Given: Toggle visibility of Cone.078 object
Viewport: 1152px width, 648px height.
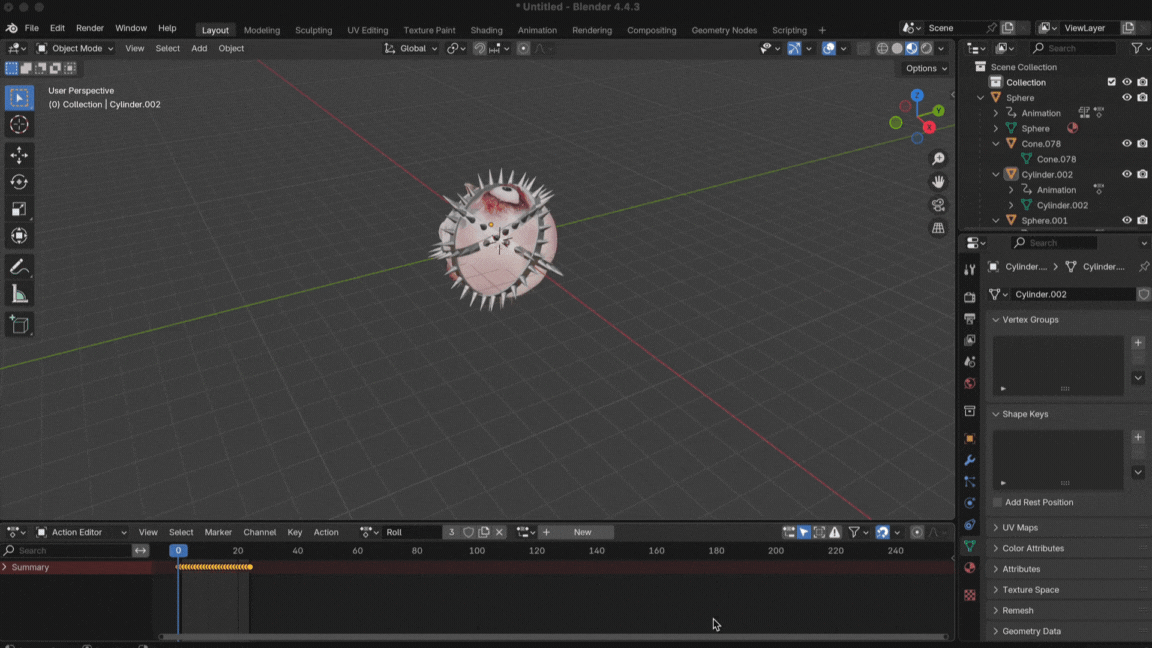Looking at the screenshot, I should 1126,143.
